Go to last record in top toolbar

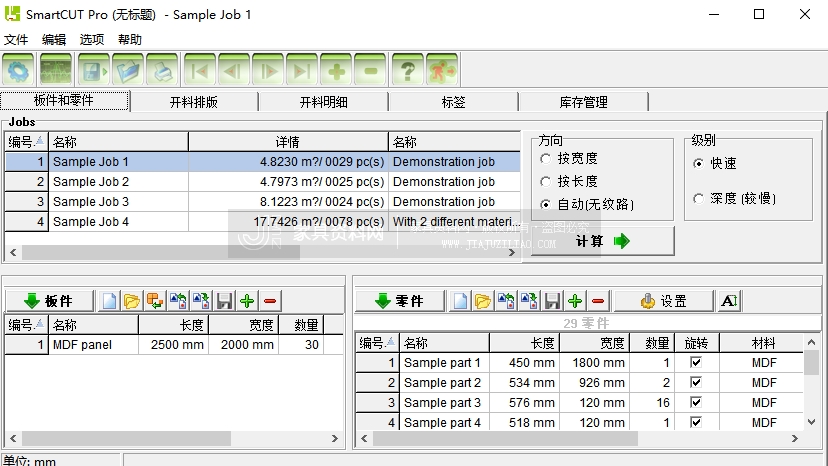[x=302, y=70]
